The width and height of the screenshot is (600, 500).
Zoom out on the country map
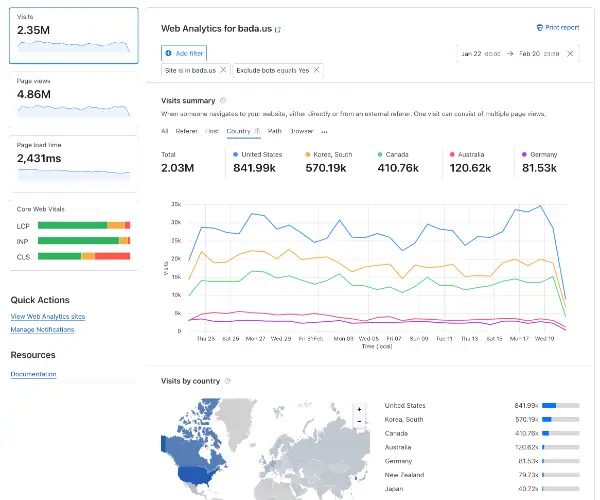point(359,422)
